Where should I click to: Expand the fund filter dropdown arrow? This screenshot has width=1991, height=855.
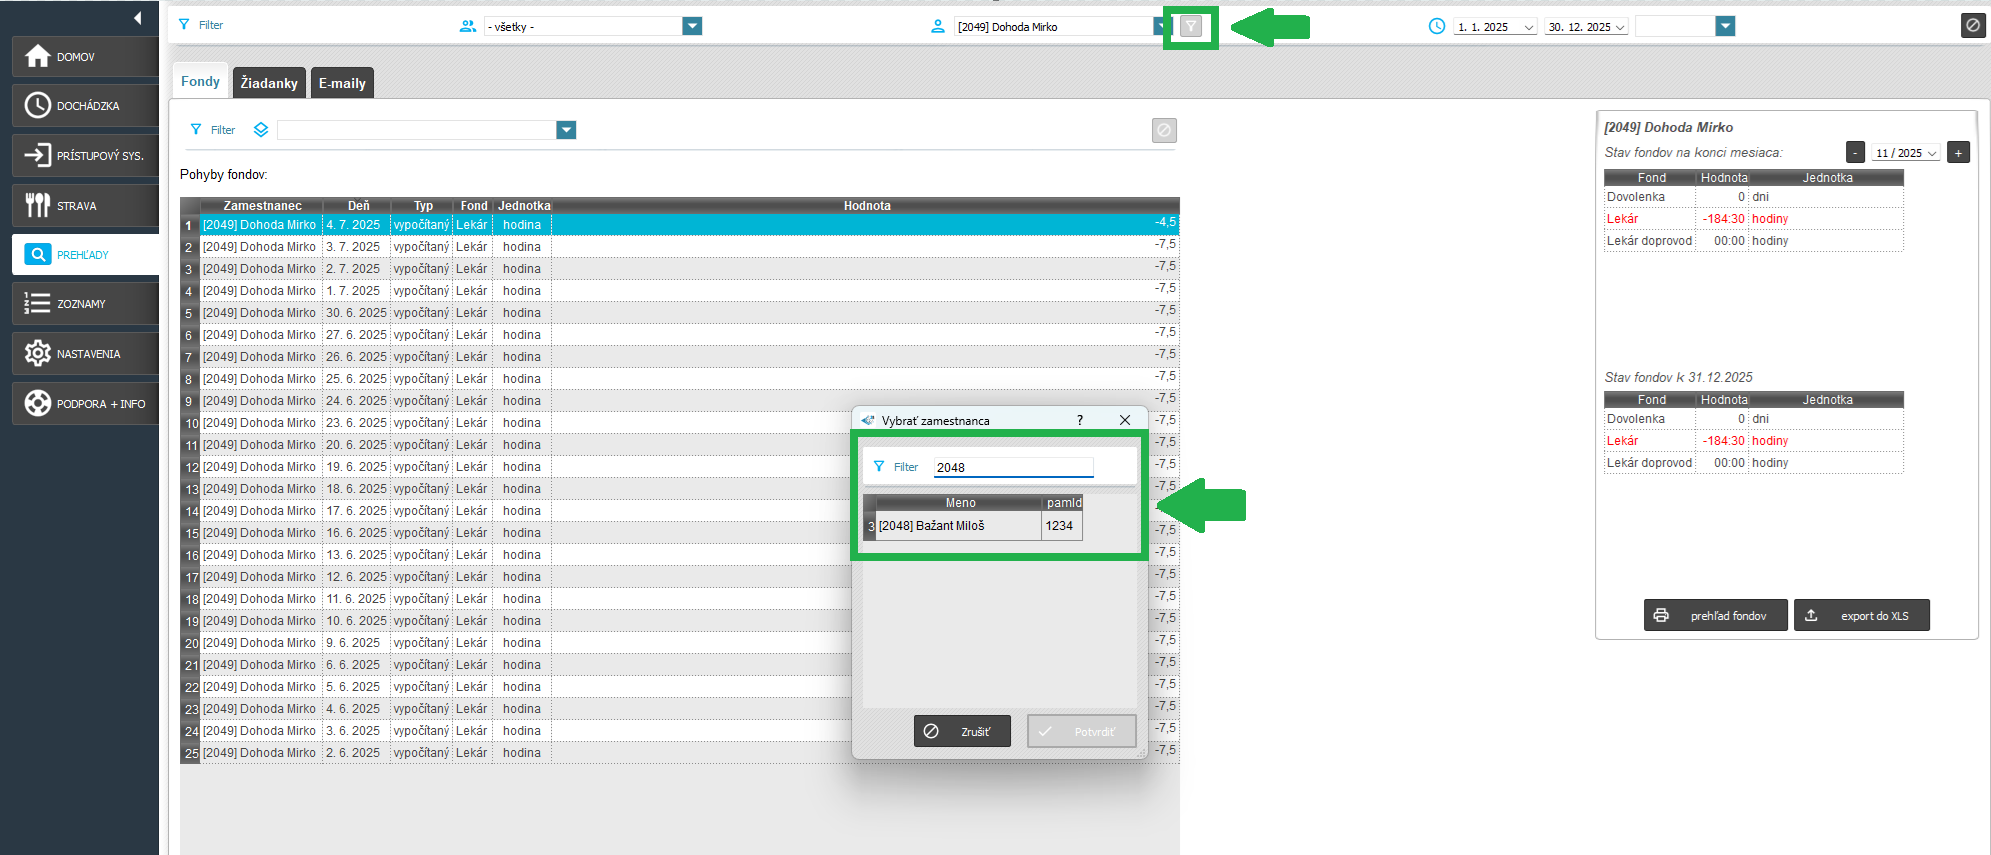pos(566,130)
